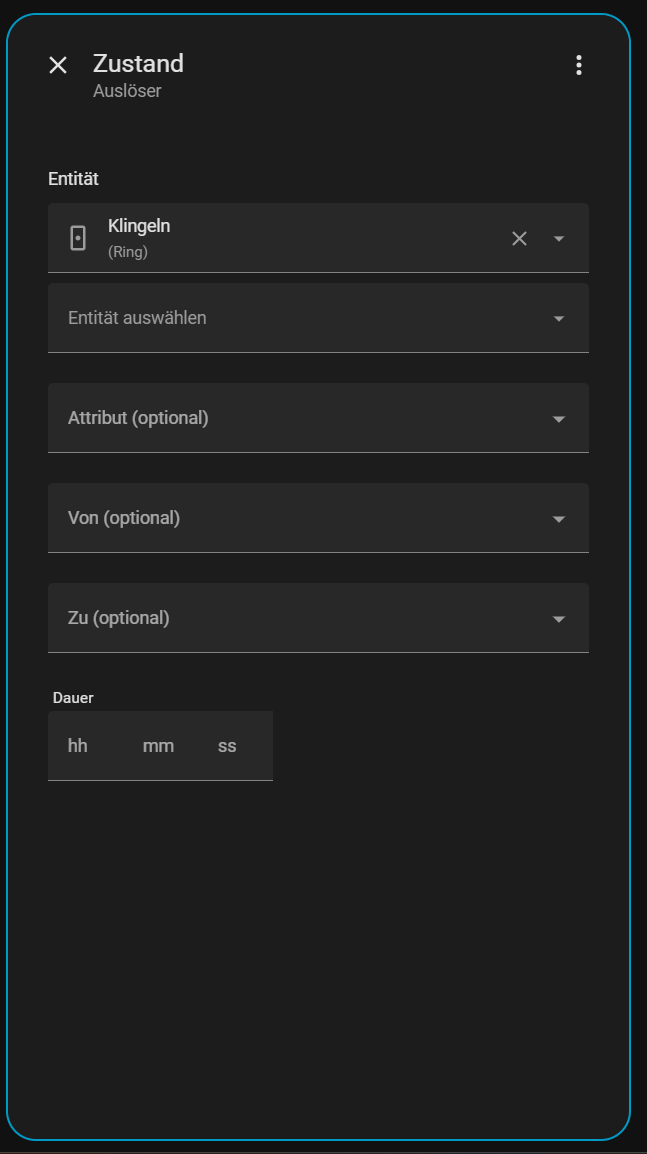This screenshot has width=647, height=1154.
Task: Click the Zustand dialog title
Action: point(138,64)
